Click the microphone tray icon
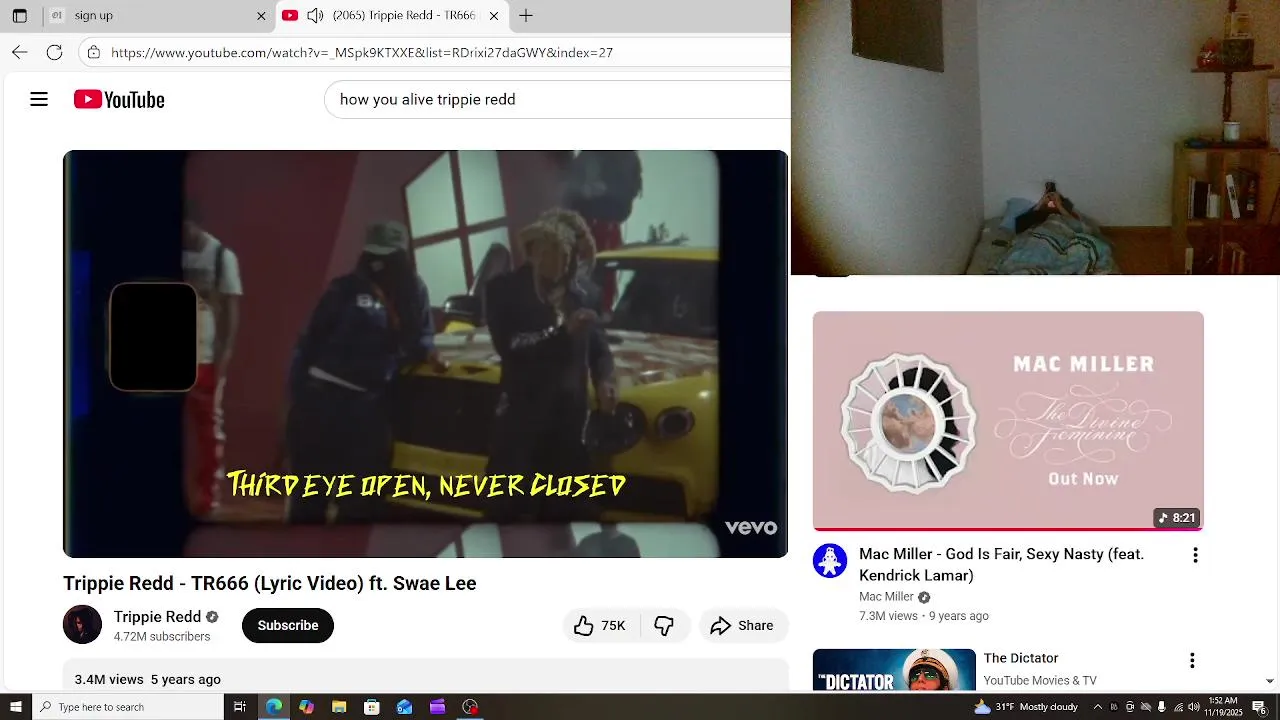The height and width of the screenshot is (720, 1280). (x=1161, y=707)
